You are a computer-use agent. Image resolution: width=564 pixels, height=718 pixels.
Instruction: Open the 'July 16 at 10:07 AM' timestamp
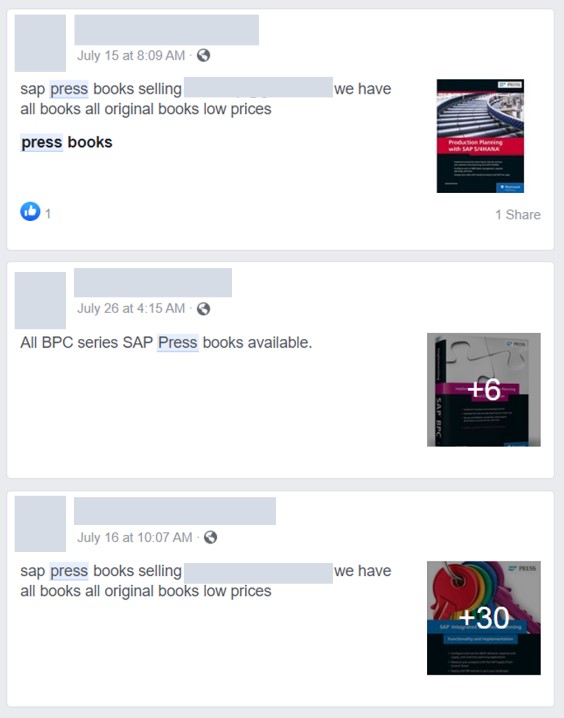135,537
